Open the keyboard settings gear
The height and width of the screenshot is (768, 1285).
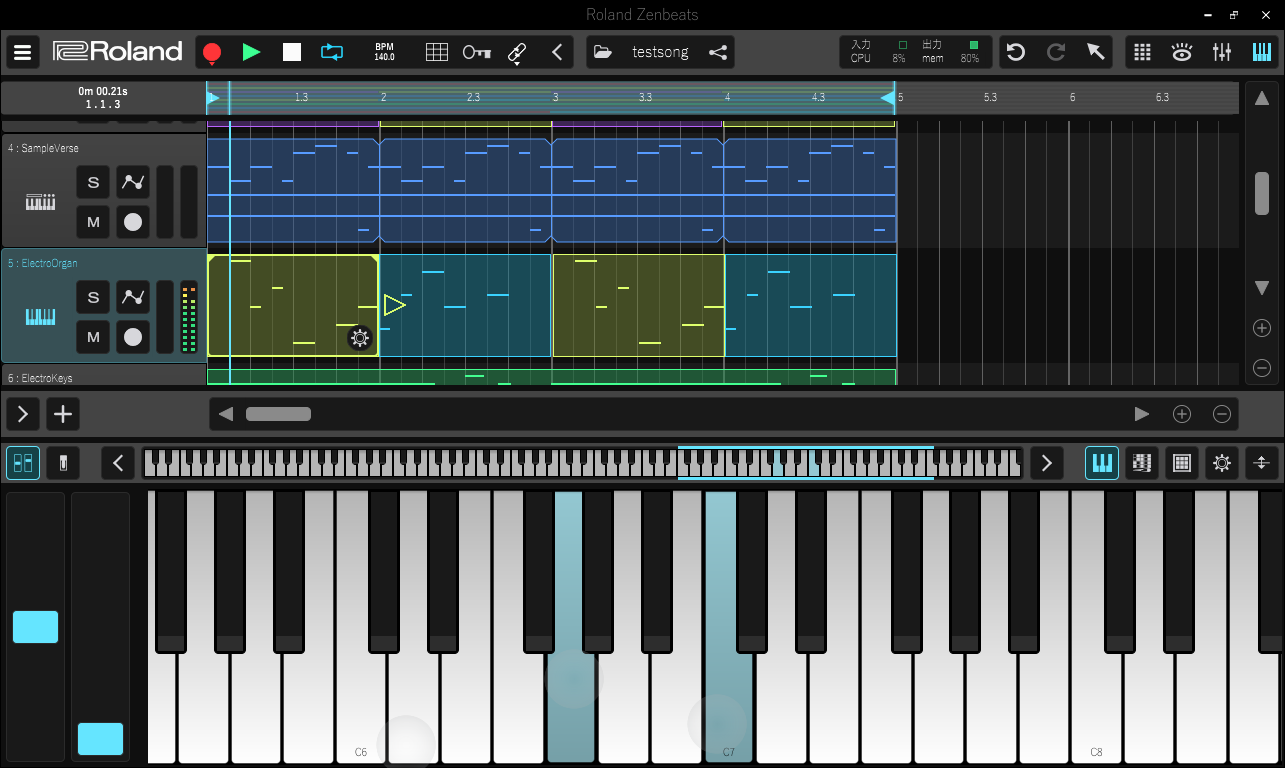[x=1221, y=463]
